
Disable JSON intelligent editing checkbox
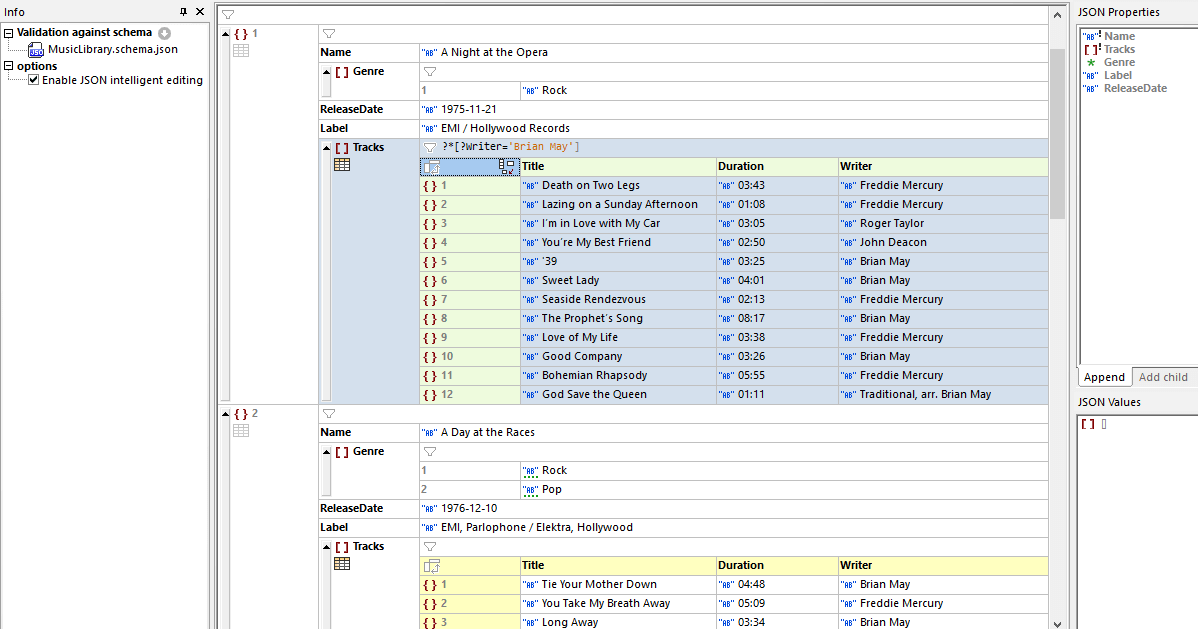[34, 80]
